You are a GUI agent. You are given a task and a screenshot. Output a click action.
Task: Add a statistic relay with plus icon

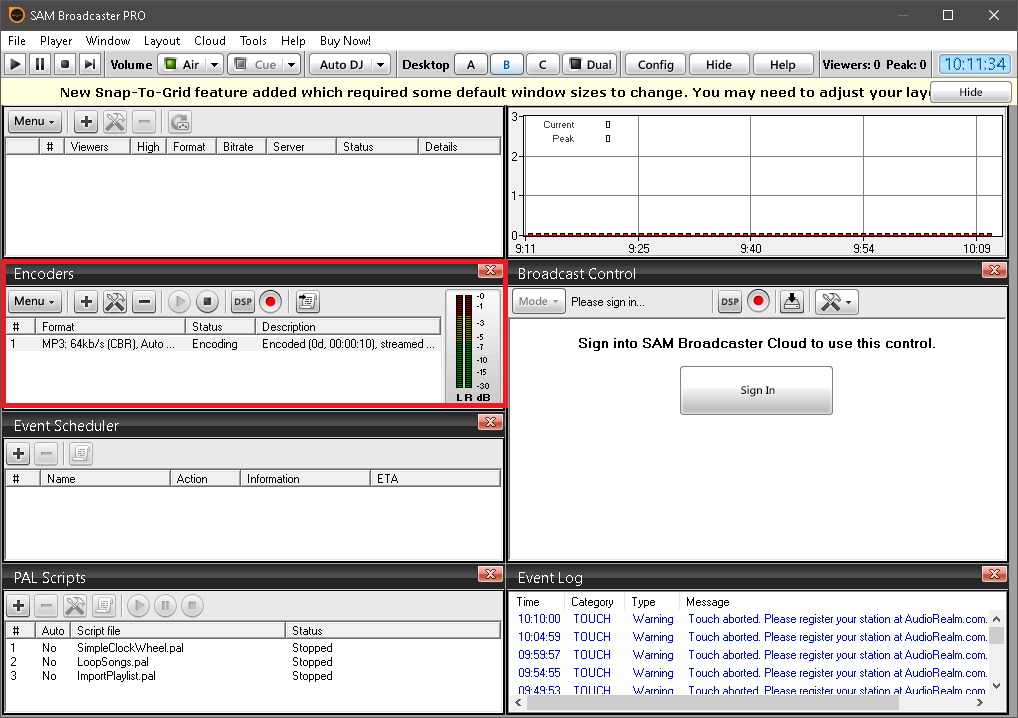coord(86,121)
